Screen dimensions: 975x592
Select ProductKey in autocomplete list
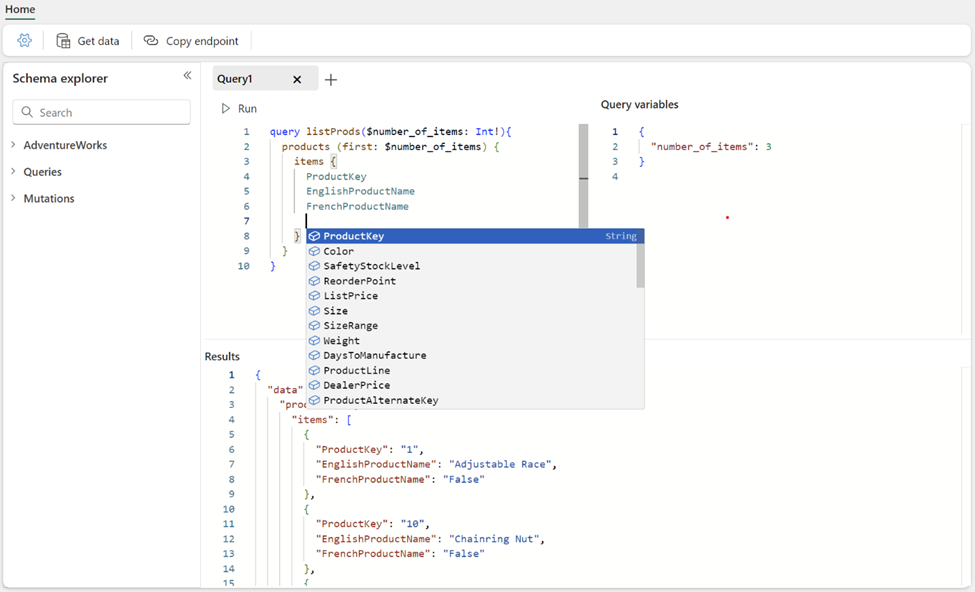(354, 236)
